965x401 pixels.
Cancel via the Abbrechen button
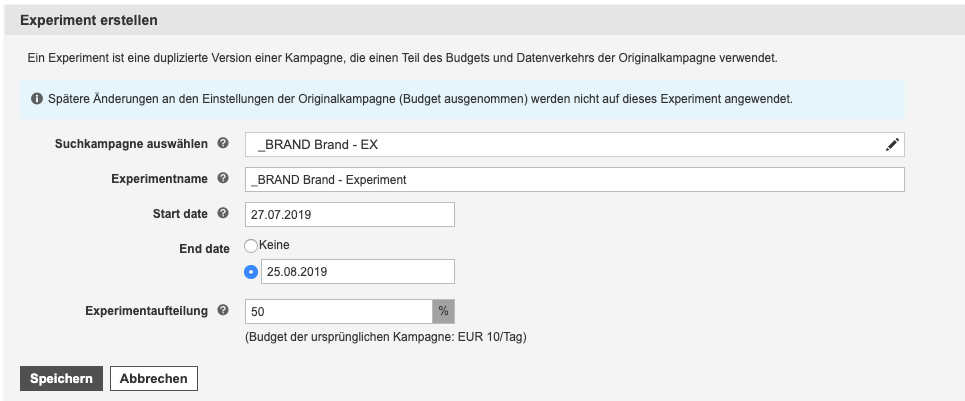click(154, 379)
